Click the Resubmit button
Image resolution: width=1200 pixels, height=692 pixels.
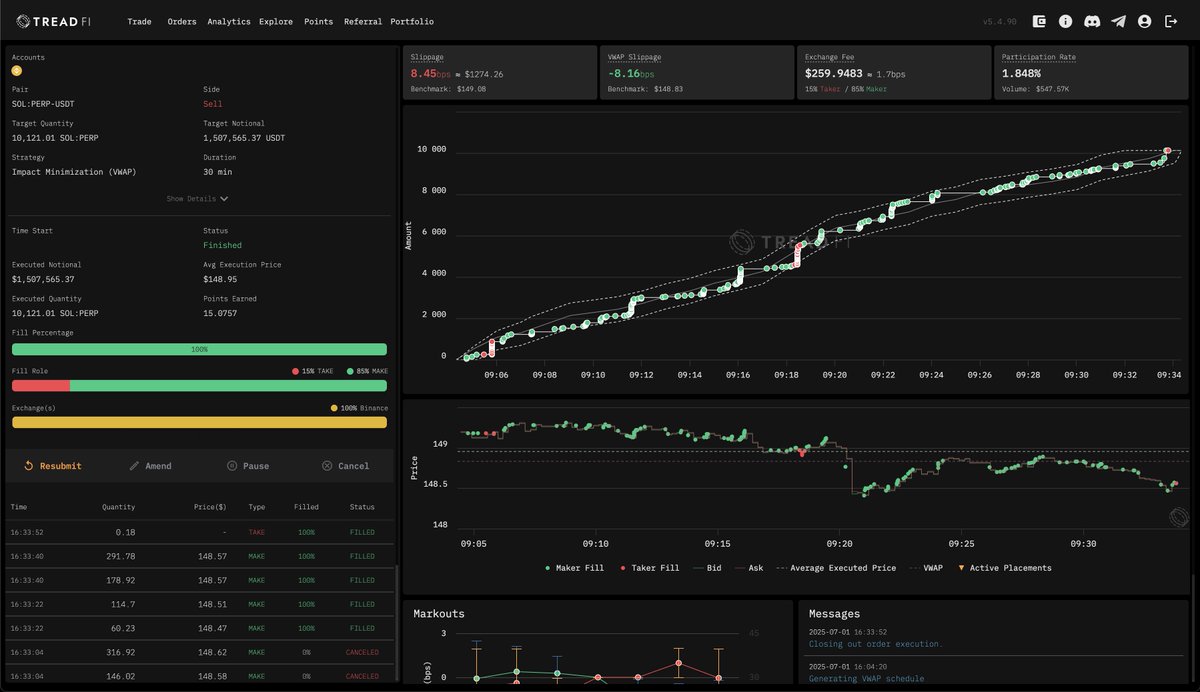[x=55, y=465]
